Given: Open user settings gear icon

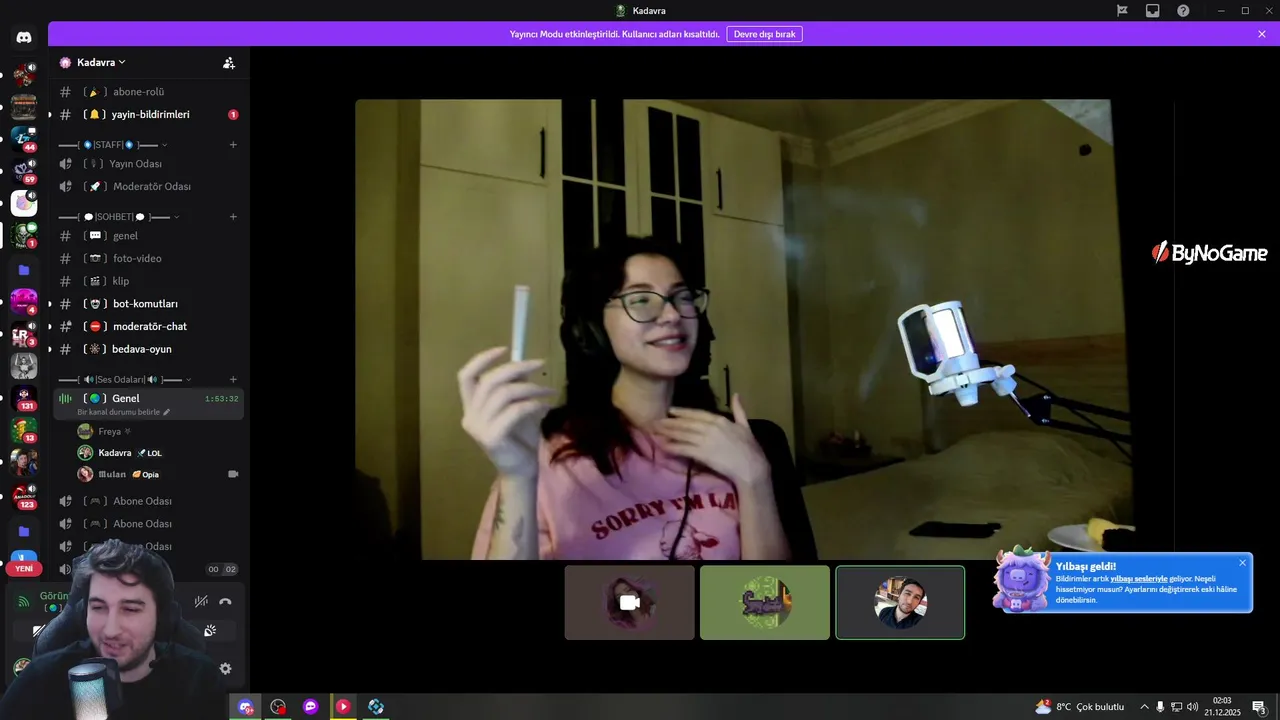Looking at the screenshot, I should pyautogui.click(x=225, y=669).
